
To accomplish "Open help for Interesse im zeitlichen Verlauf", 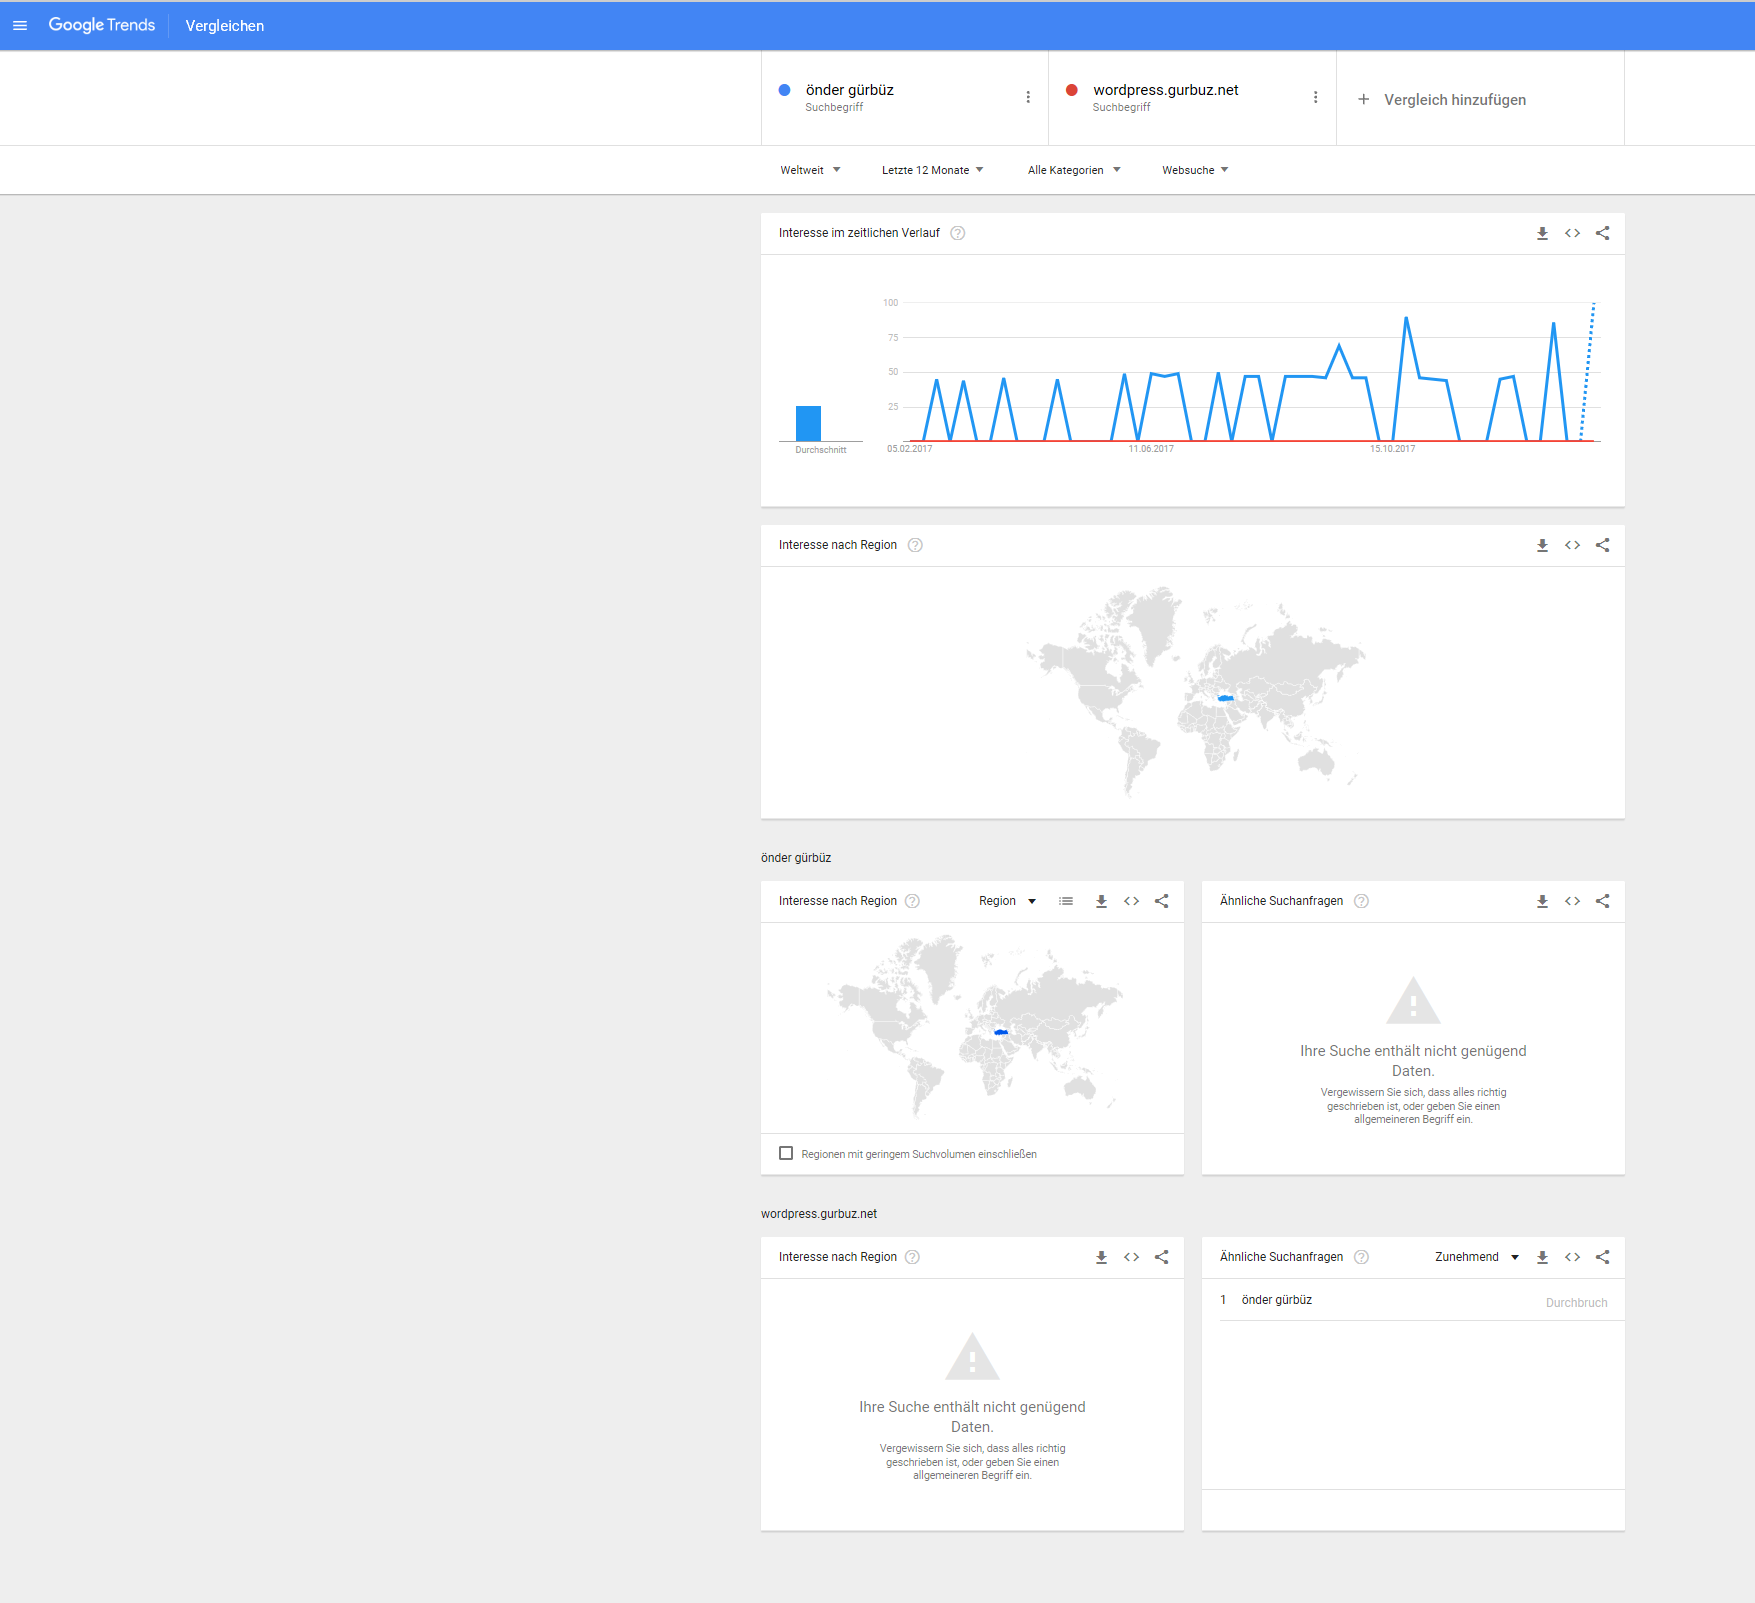I will [x=957, y=233].
